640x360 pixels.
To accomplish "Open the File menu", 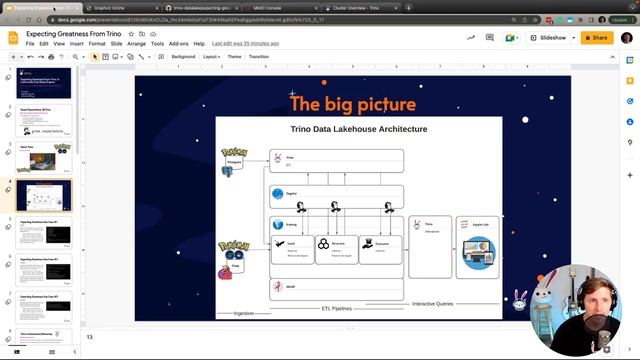I will (30, 44).
